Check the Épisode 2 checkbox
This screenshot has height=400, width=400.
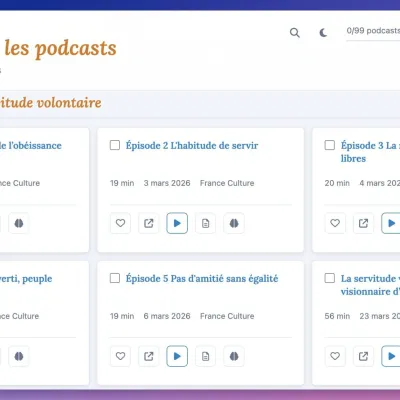pyautogui.click(x=115, y=145)
